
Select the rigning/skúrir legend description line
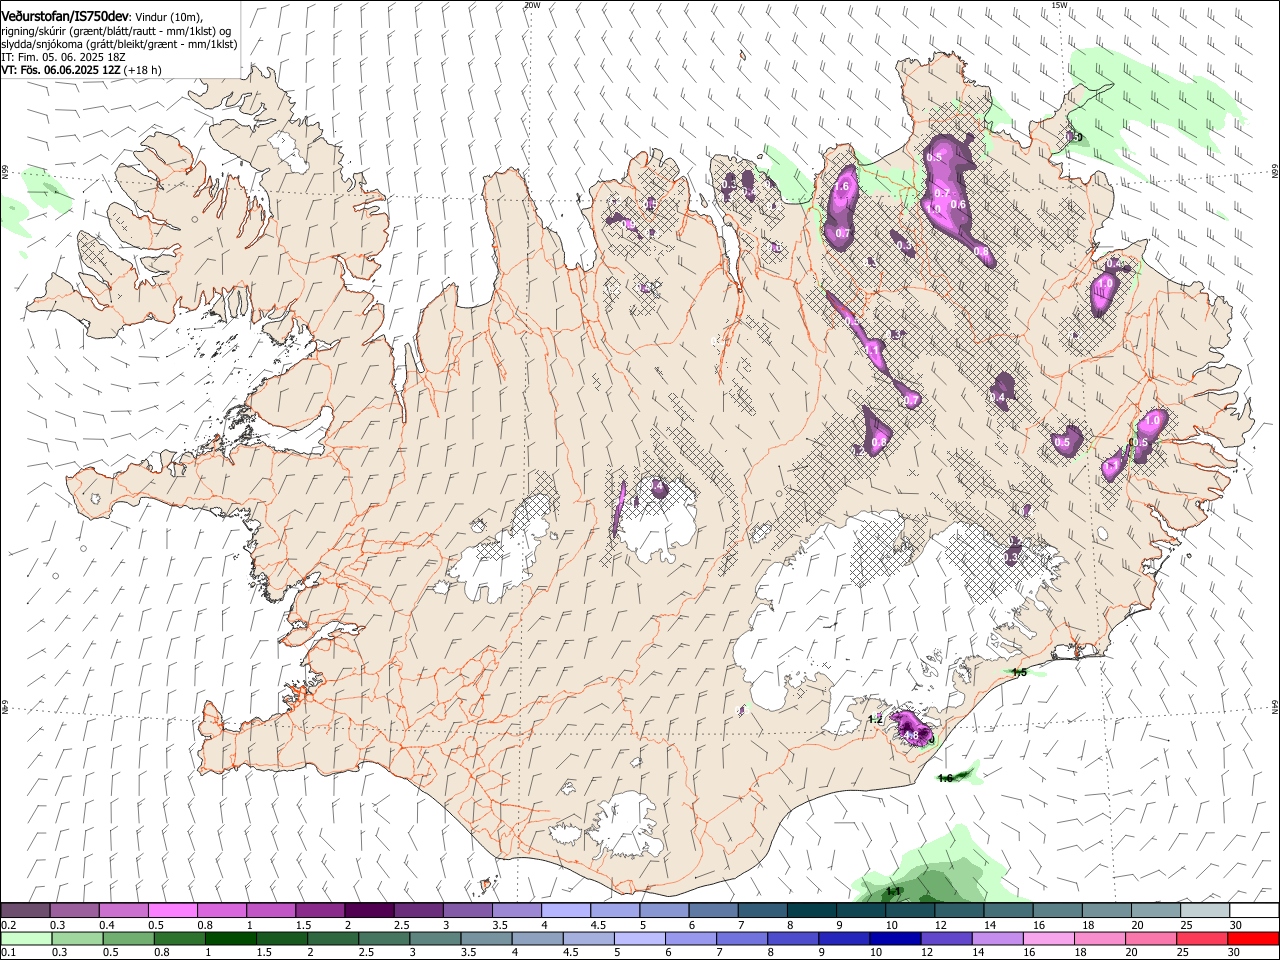(116, 31)
